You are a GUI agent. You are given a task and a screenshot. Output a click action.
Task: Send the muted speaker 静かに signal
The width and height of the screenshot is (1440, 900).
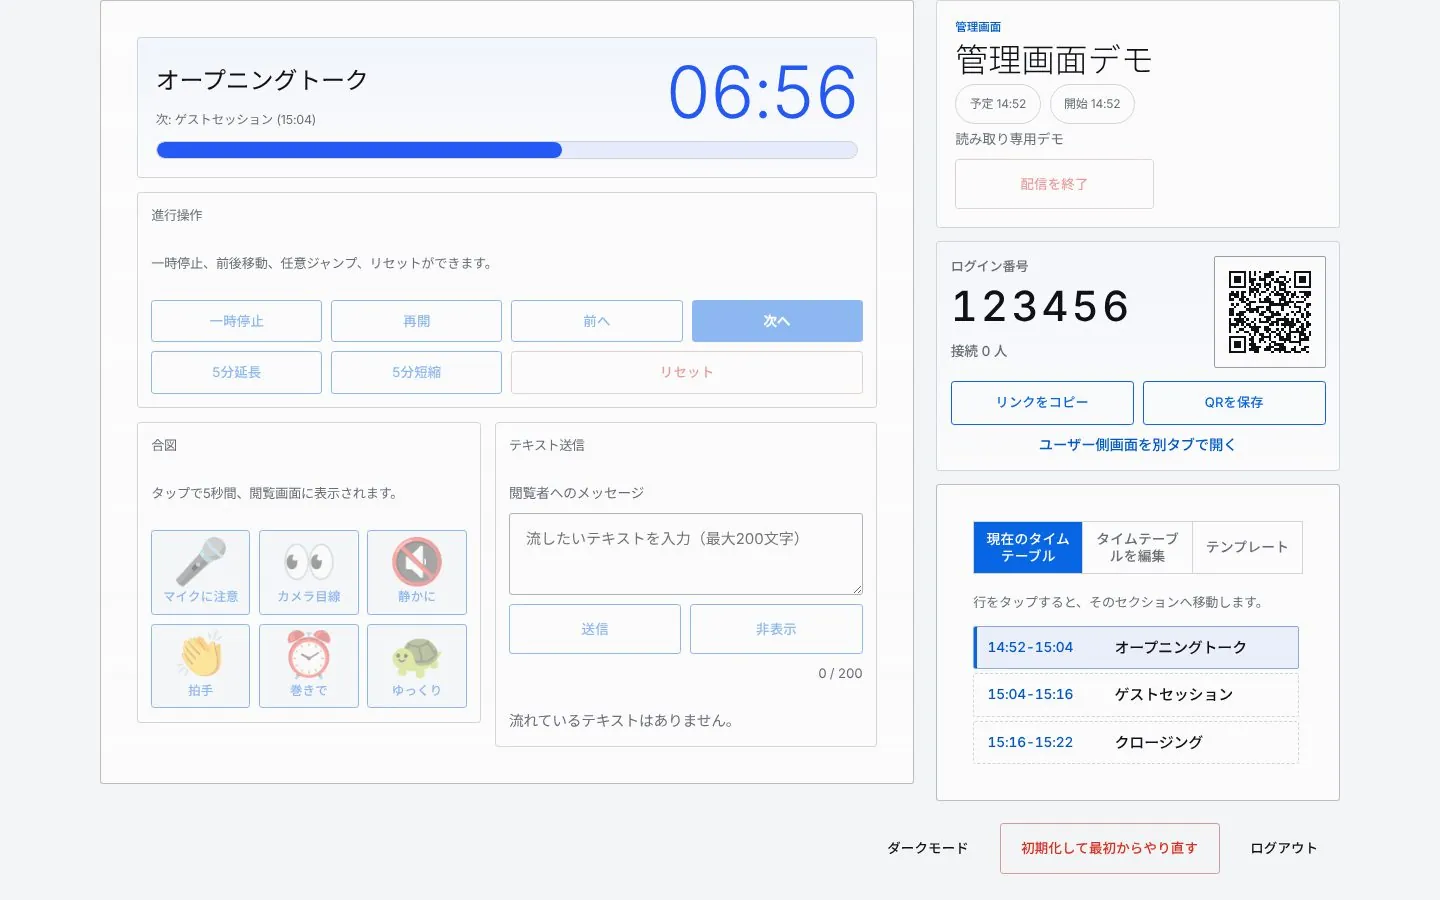(x=417, y=572)
